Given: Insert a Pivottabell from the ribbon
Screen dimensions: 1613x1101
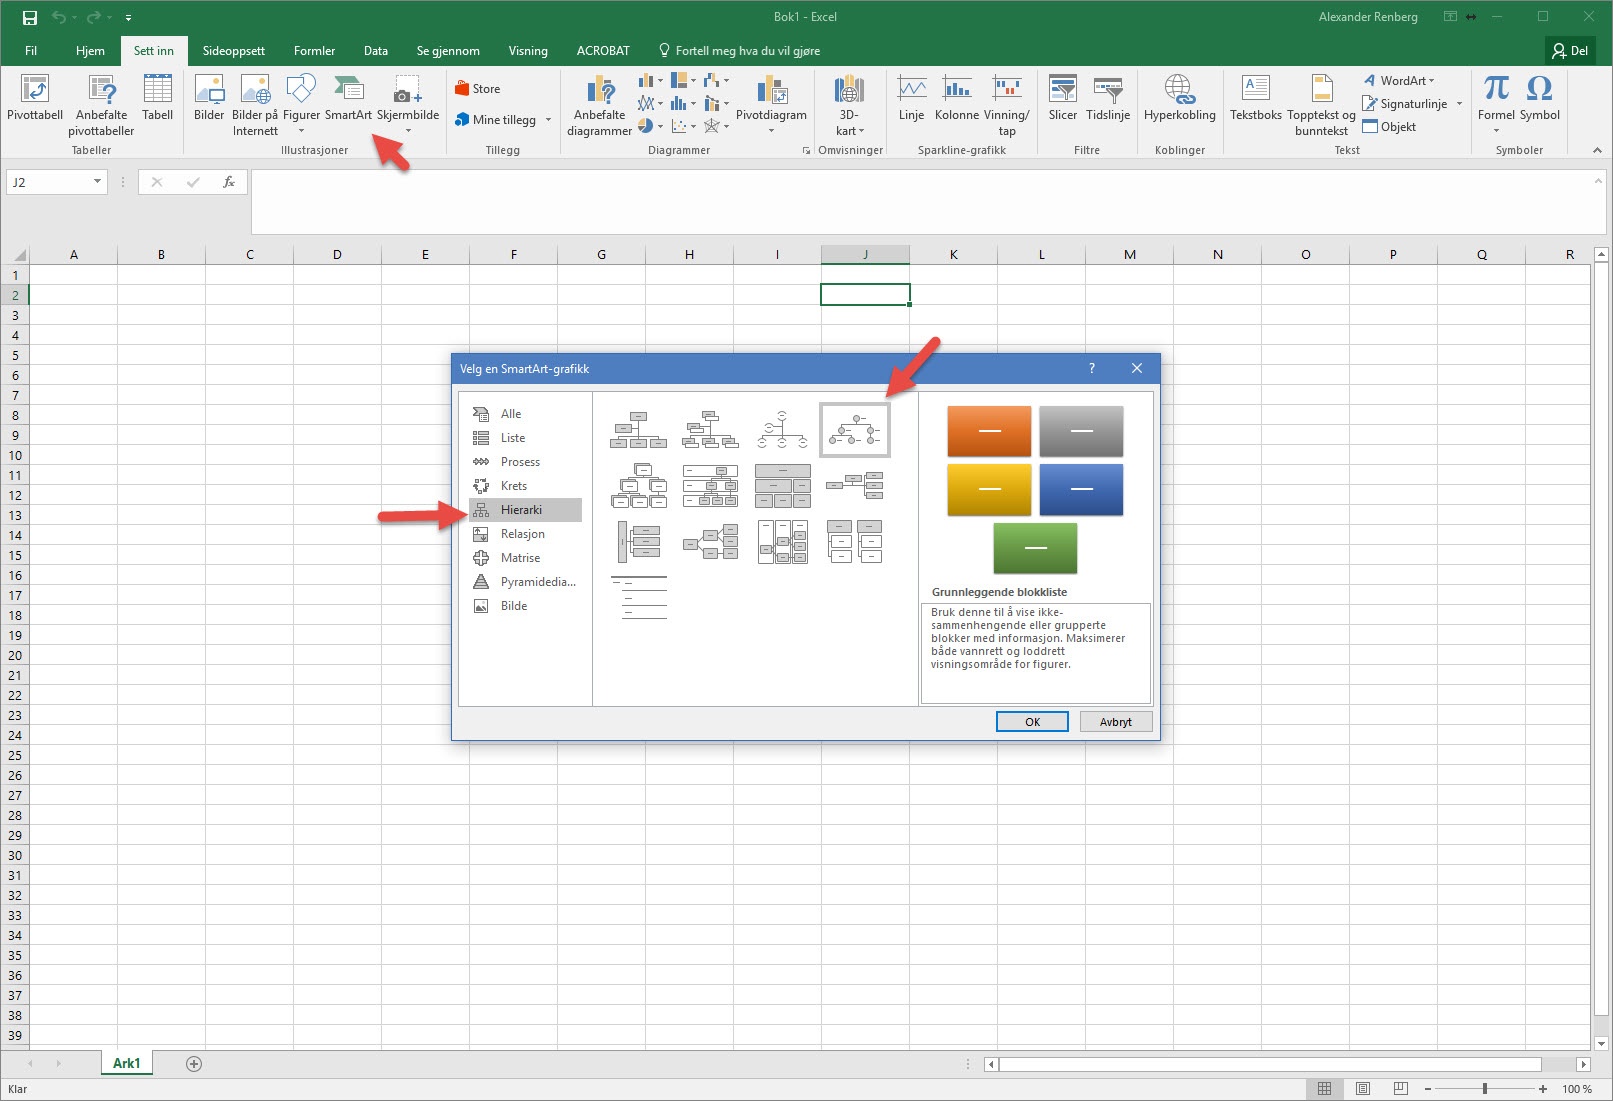Looking at the screenshot, I should [x=35, y=98].
